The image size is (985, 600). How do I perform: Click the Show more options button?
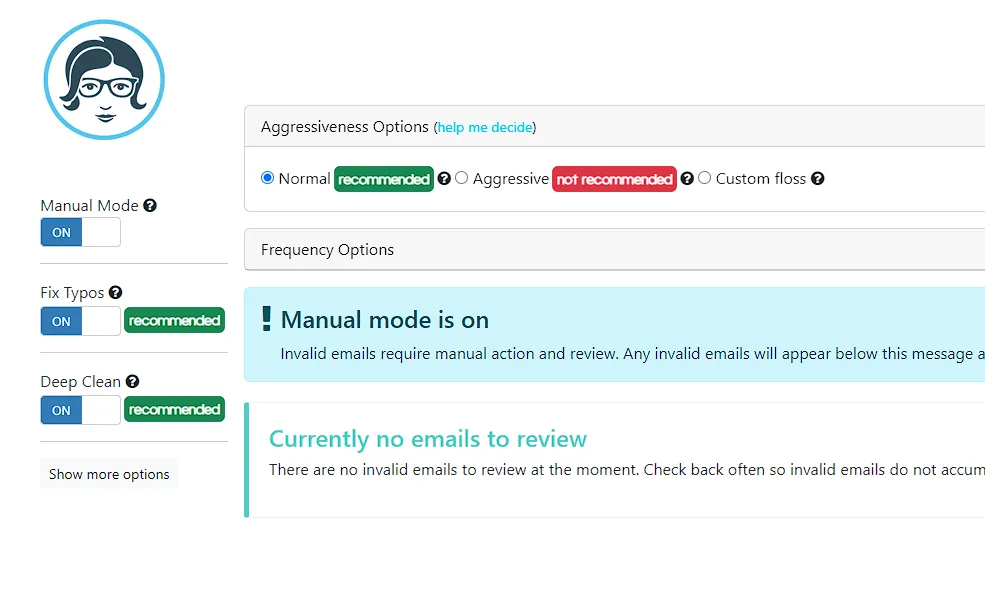[x=109, y=474]
